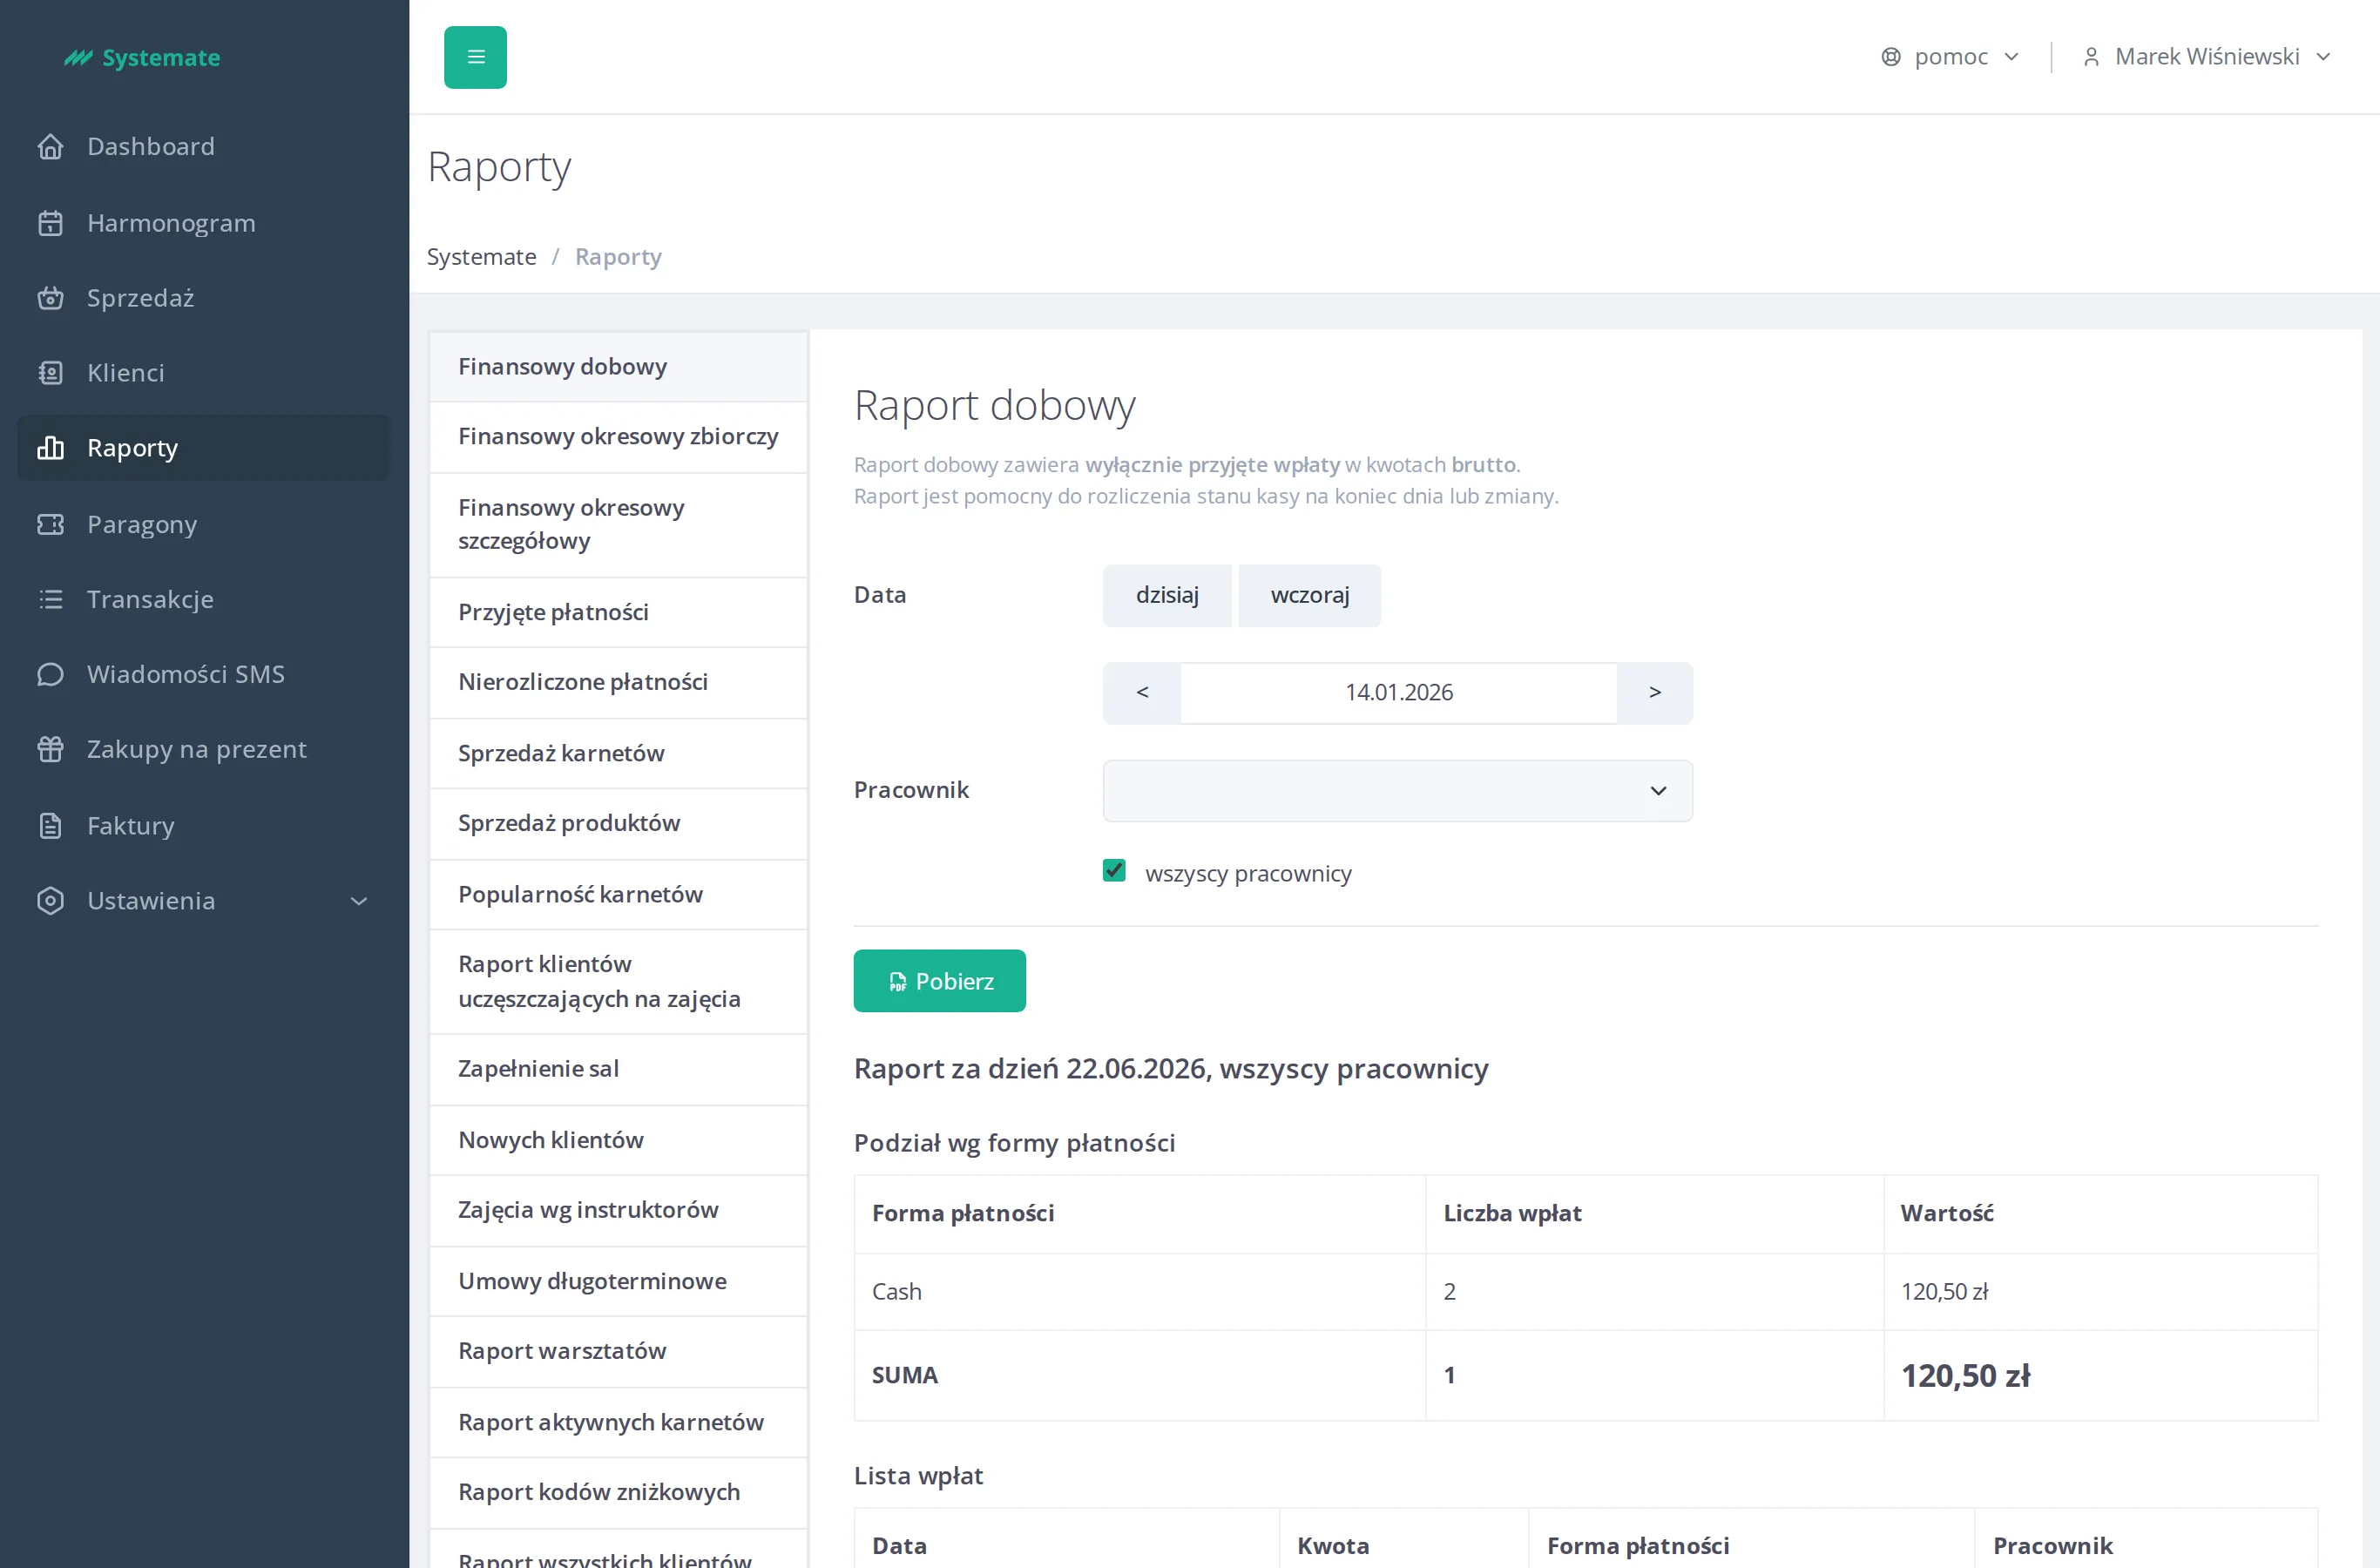Select Finansowy dobowy report tab
Screen dimensions: 2380x1568
tap(618, 367)
